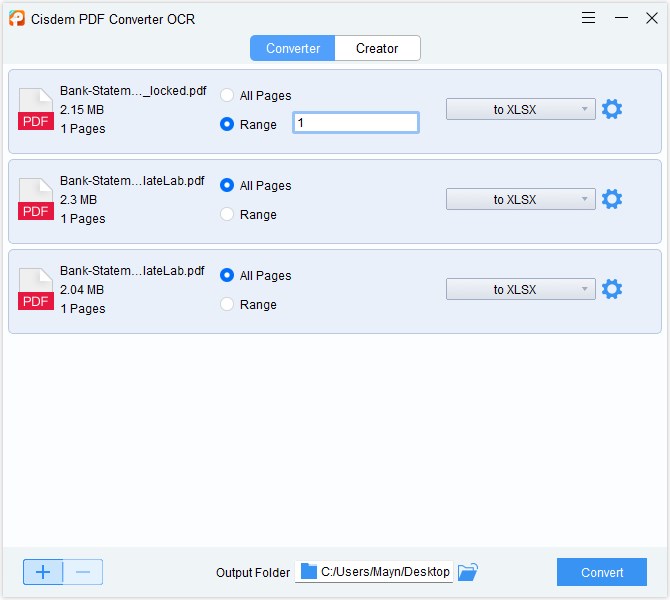Switch to the Creator tab
This screenshot has width=670, height=600.
click(x=377, y=48)
